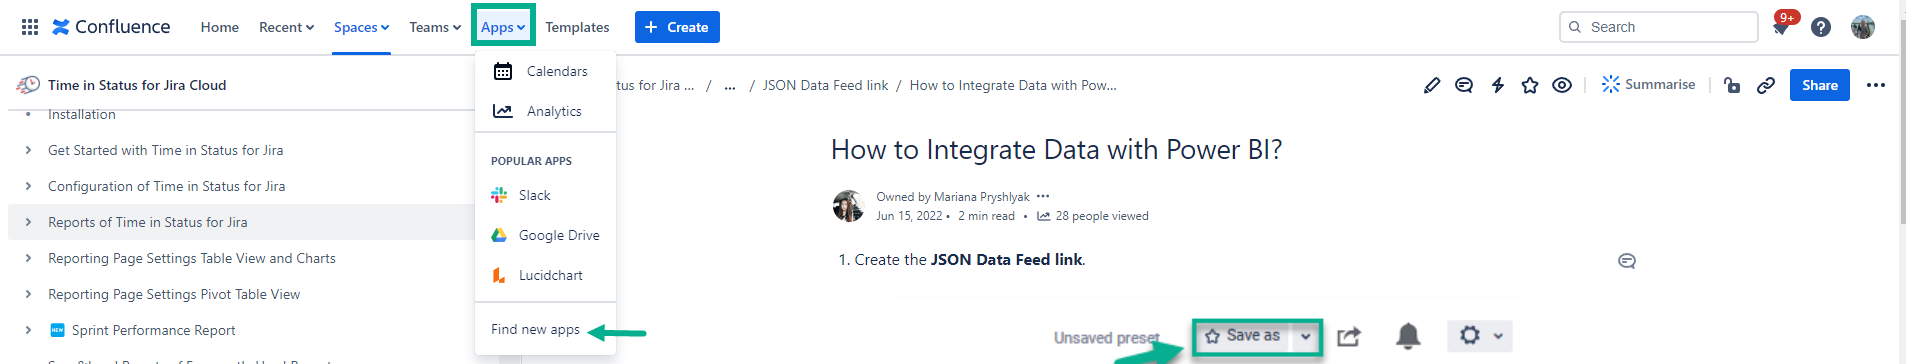The width and height of the screenshot is (1906, 364).
Task: Toggle the watch eye icon
Action: click(x=1562, y=85)
